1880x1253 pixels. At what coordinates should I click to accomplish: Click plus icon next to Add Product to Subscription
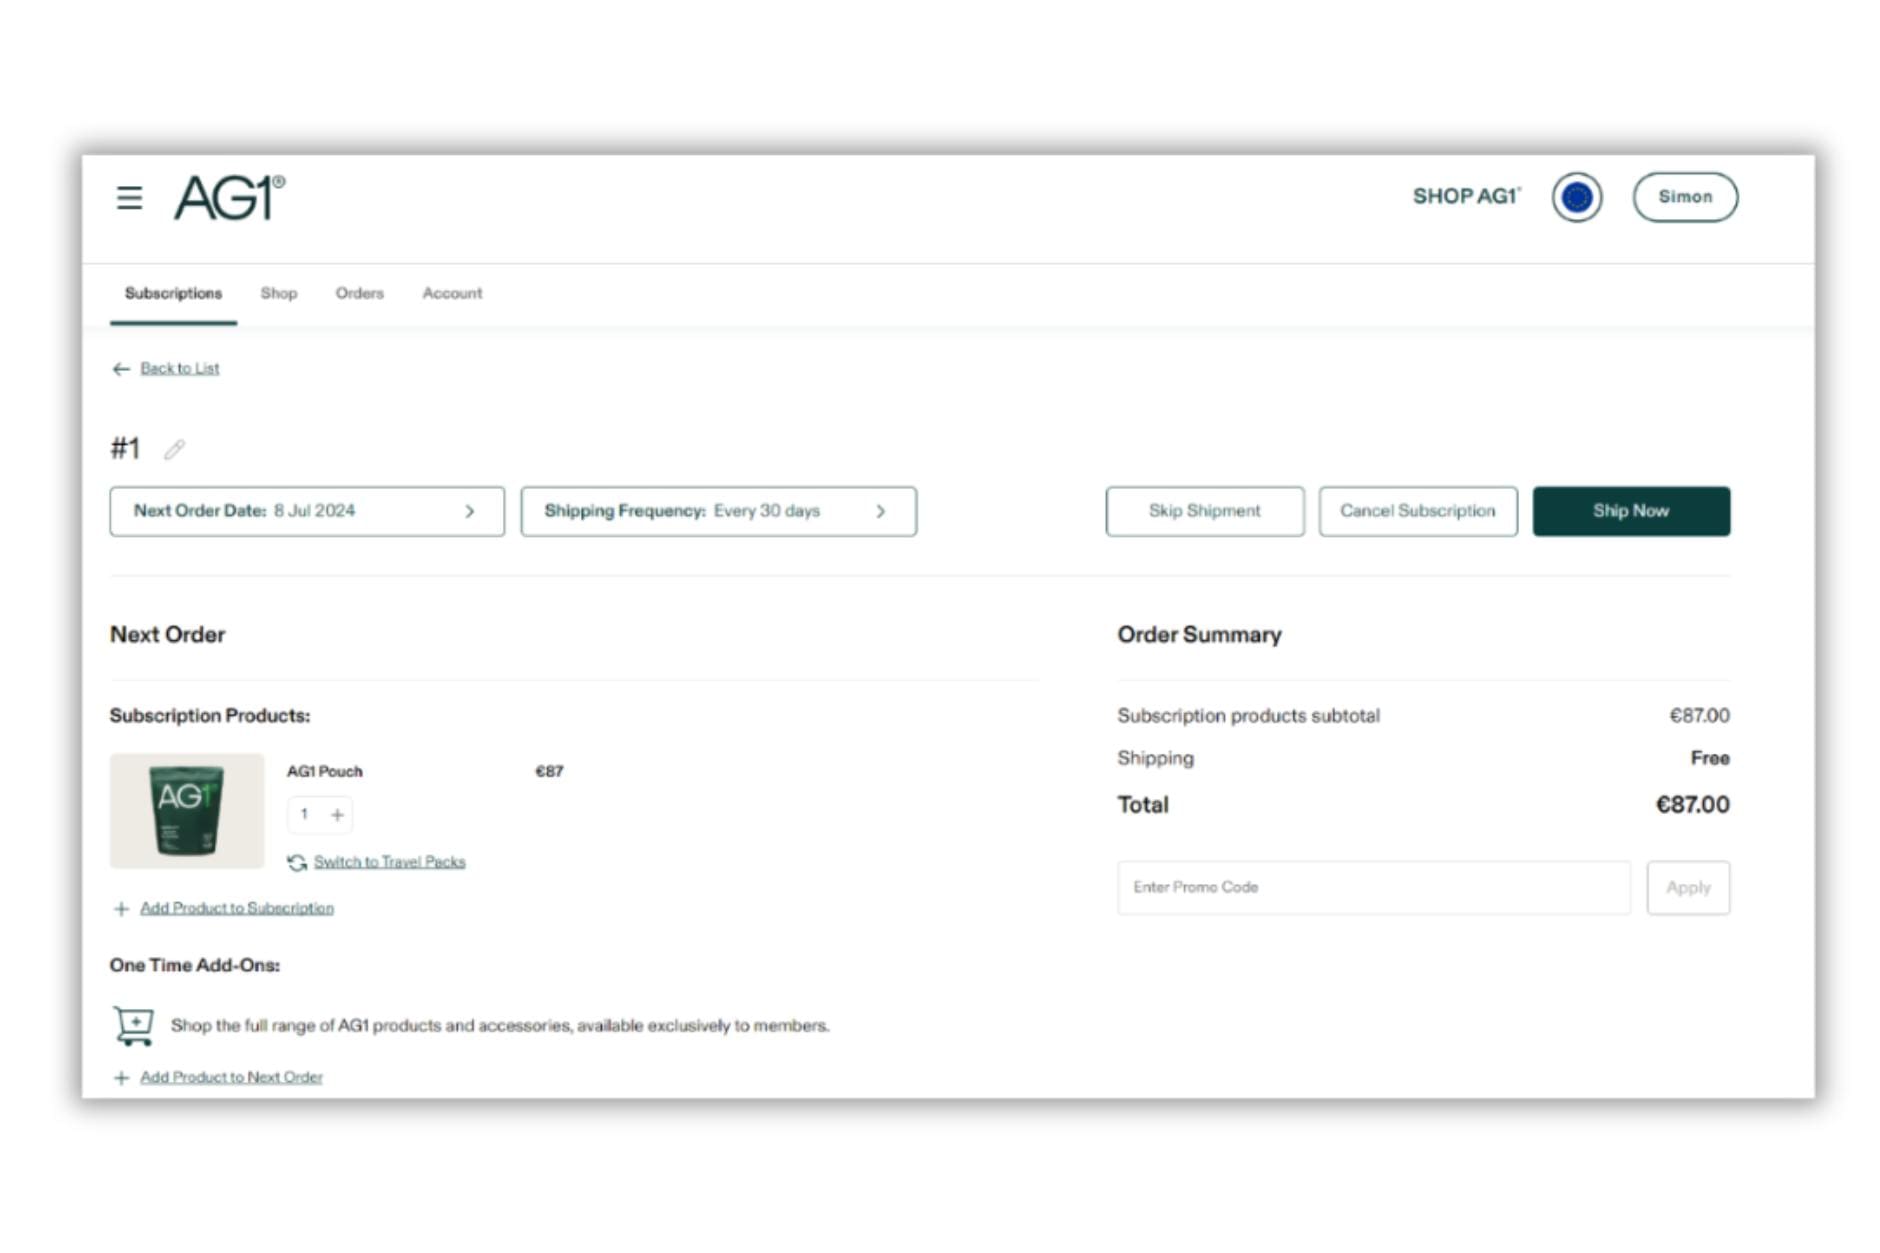tap(121, 909)
